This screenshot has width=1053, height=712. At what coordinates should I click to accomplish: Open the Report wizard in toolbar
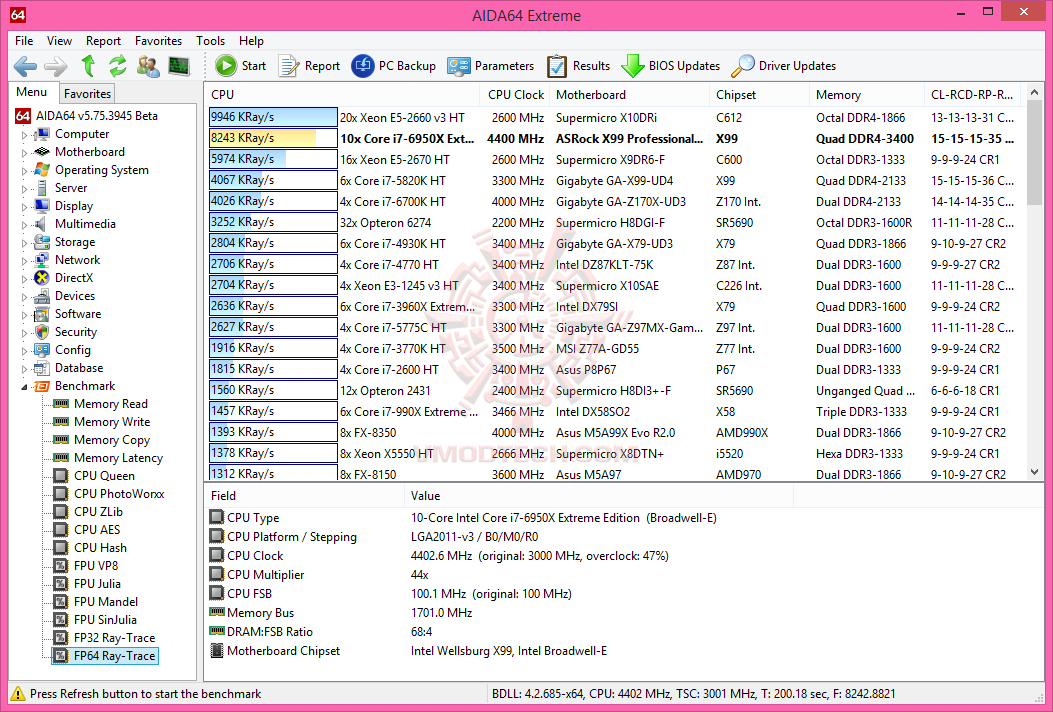[309, 66]
